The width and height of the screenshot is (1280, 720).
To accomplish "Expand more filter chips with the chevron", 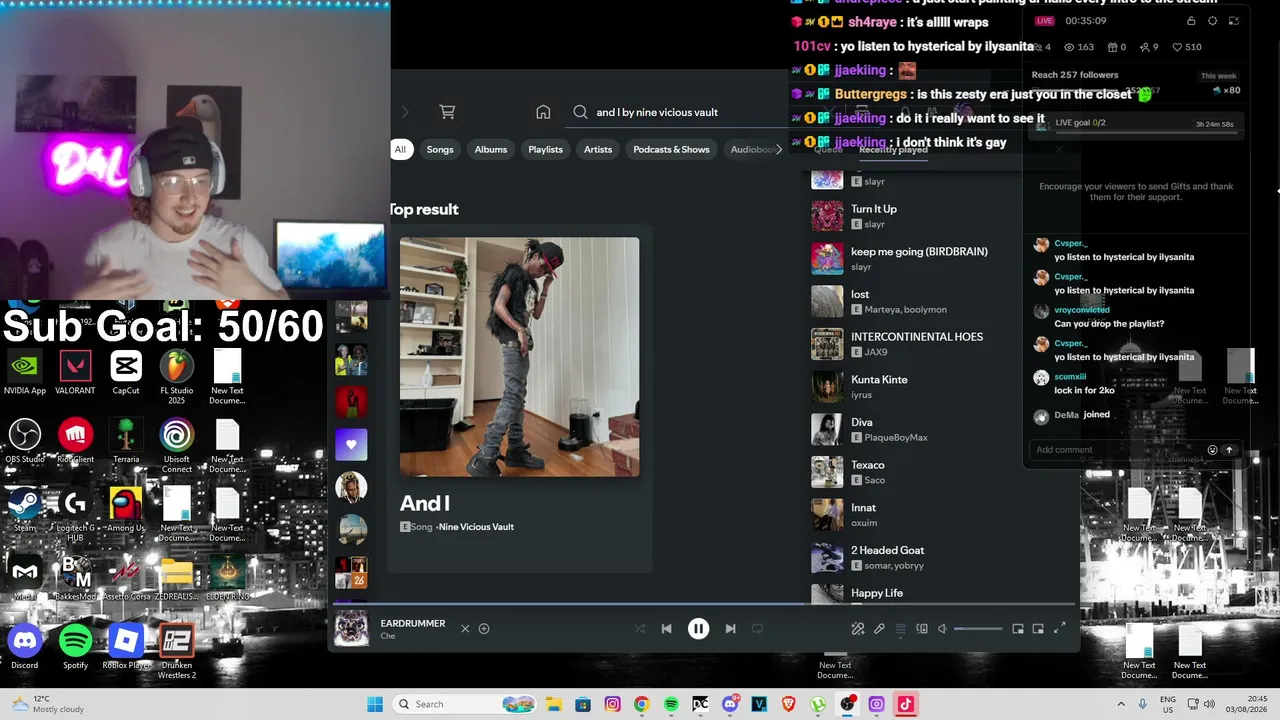I will [779, 150].
